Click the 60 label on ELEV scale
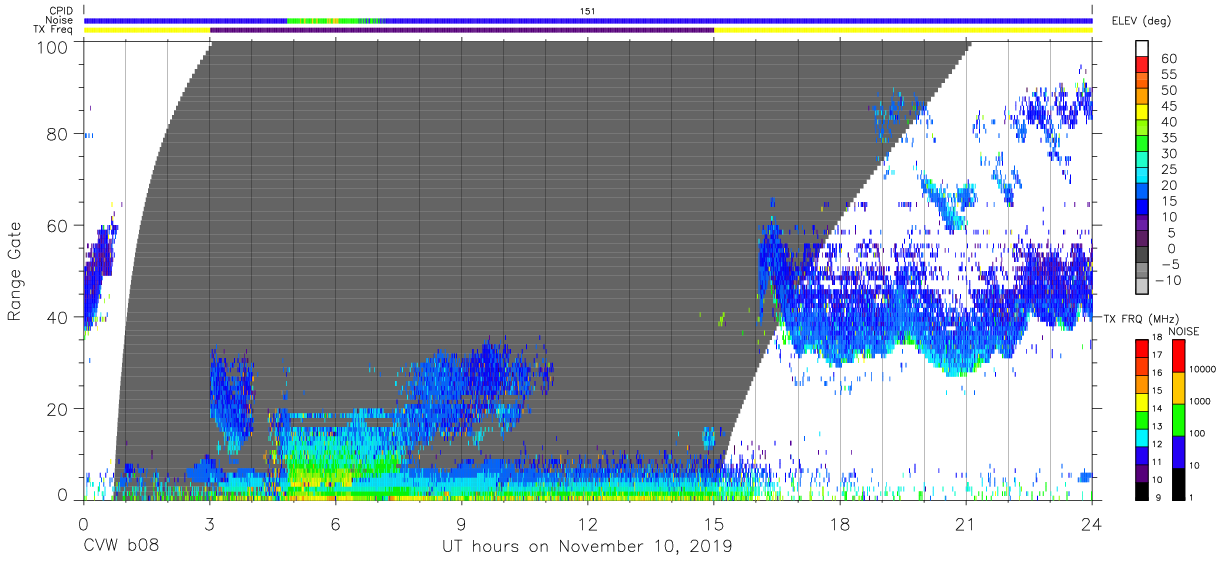Screen dimensions: 1228x567 pyautogui.click(x=1168, y=58)
